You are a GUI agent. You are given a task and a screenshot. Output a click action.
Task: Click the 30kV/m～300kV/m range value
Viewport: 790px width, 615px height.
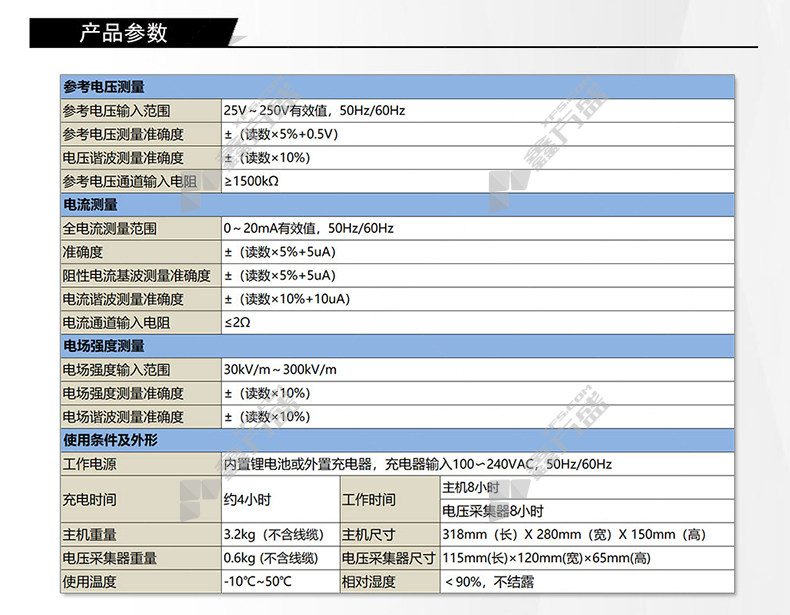point(280,370)
